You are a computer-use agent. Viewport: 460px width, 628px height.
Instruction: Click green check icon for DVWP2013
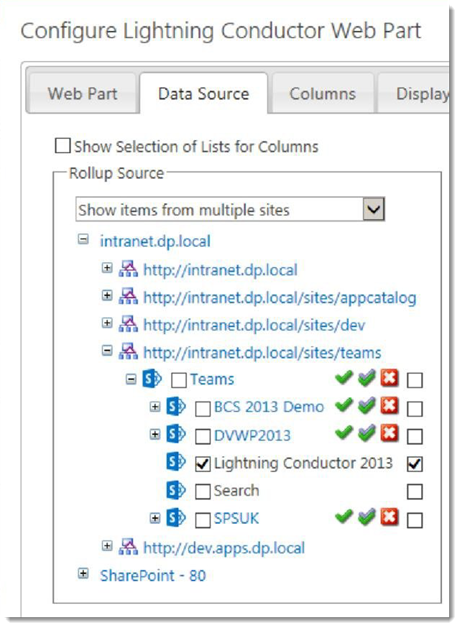pos(344,433)
